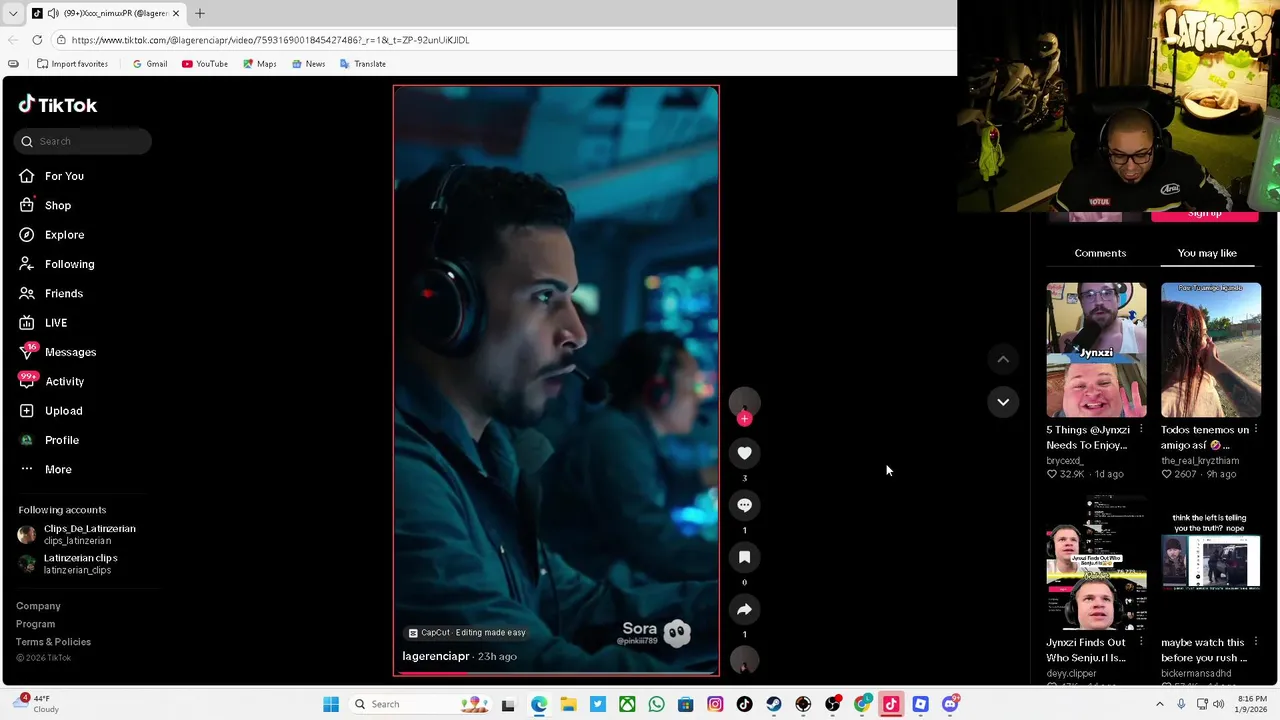Open Microsoft Edge from the taskbar

click(539, 704)
